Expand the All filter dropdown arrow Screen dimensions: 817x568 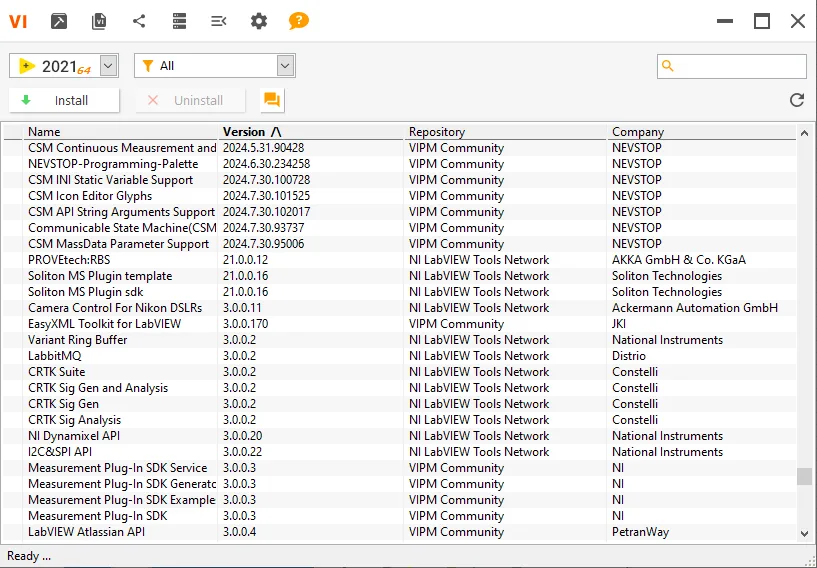(284, 66)
